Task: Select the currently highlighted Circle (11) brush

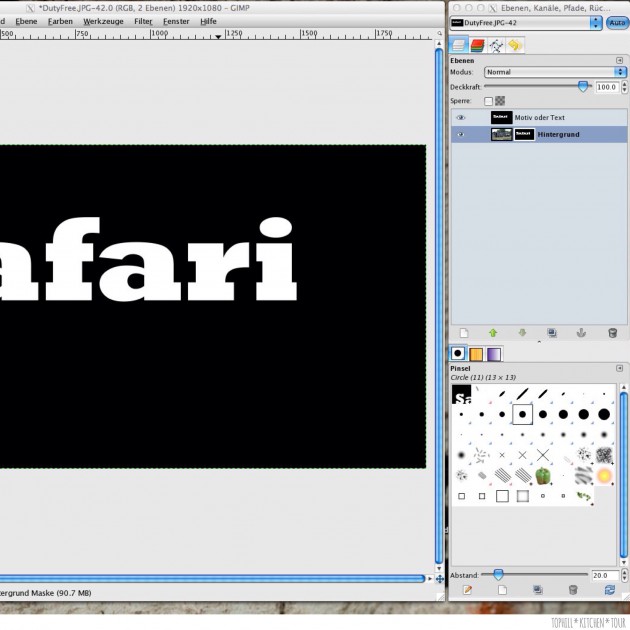Action: tap(522, 414)
